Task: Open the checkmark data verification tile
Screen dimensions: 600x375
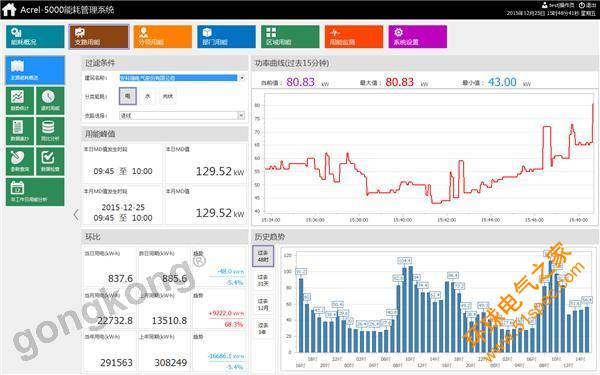Action: tap(50, 161)
